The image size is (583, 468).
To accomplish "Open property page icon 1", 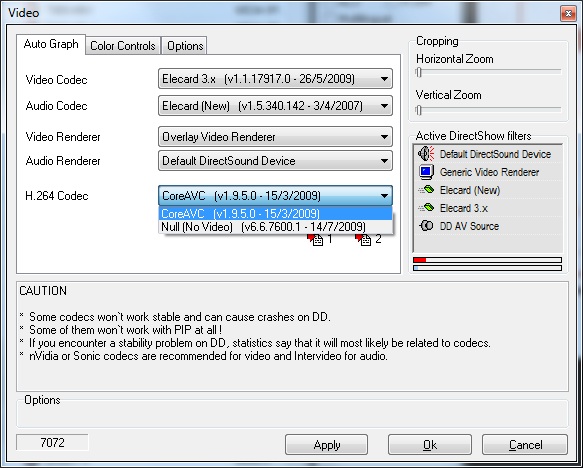I will [x=315, y=240].
